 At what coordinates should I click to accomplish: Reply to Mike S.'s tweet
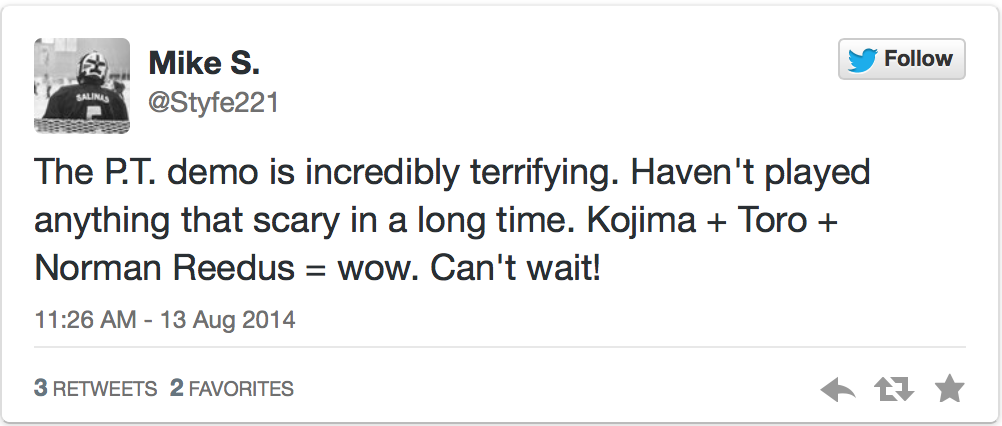click(x=837, y=389)
